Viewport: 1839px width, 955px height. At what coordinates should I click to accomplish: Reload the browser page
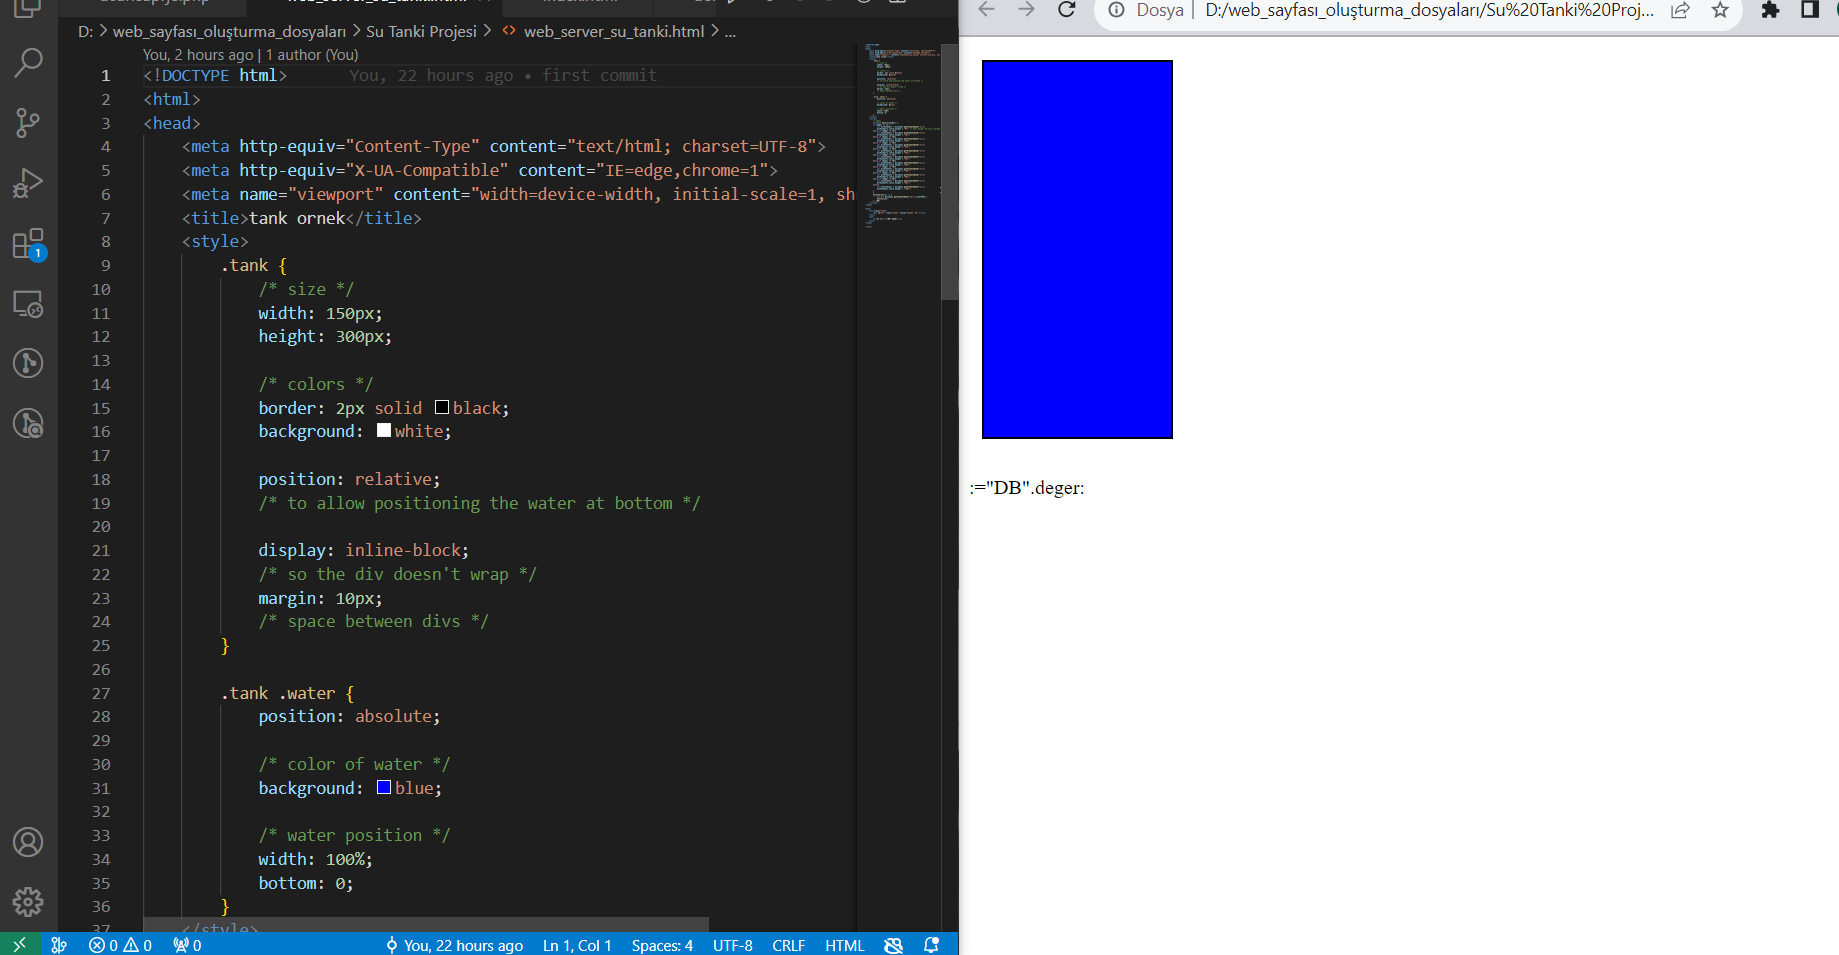[1067, 10]
